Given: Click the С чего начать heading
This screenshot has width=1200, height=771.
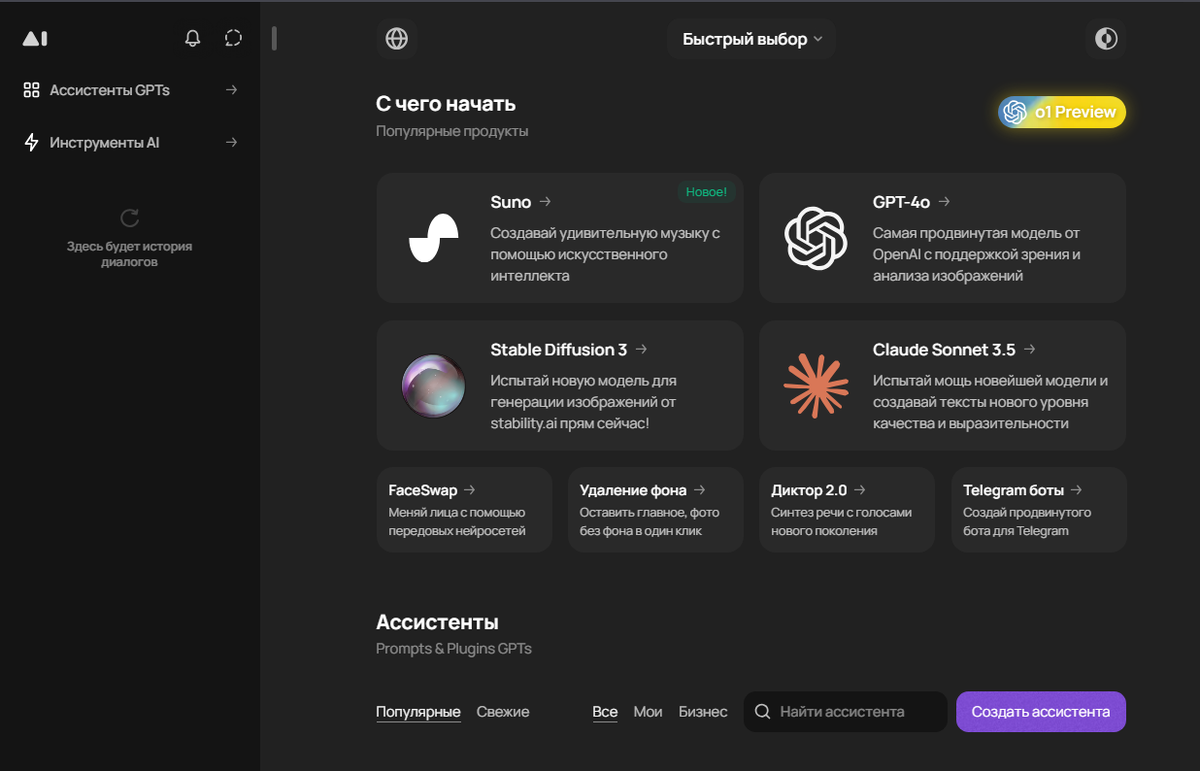Looking at the screenshot, I should [446, 104].
